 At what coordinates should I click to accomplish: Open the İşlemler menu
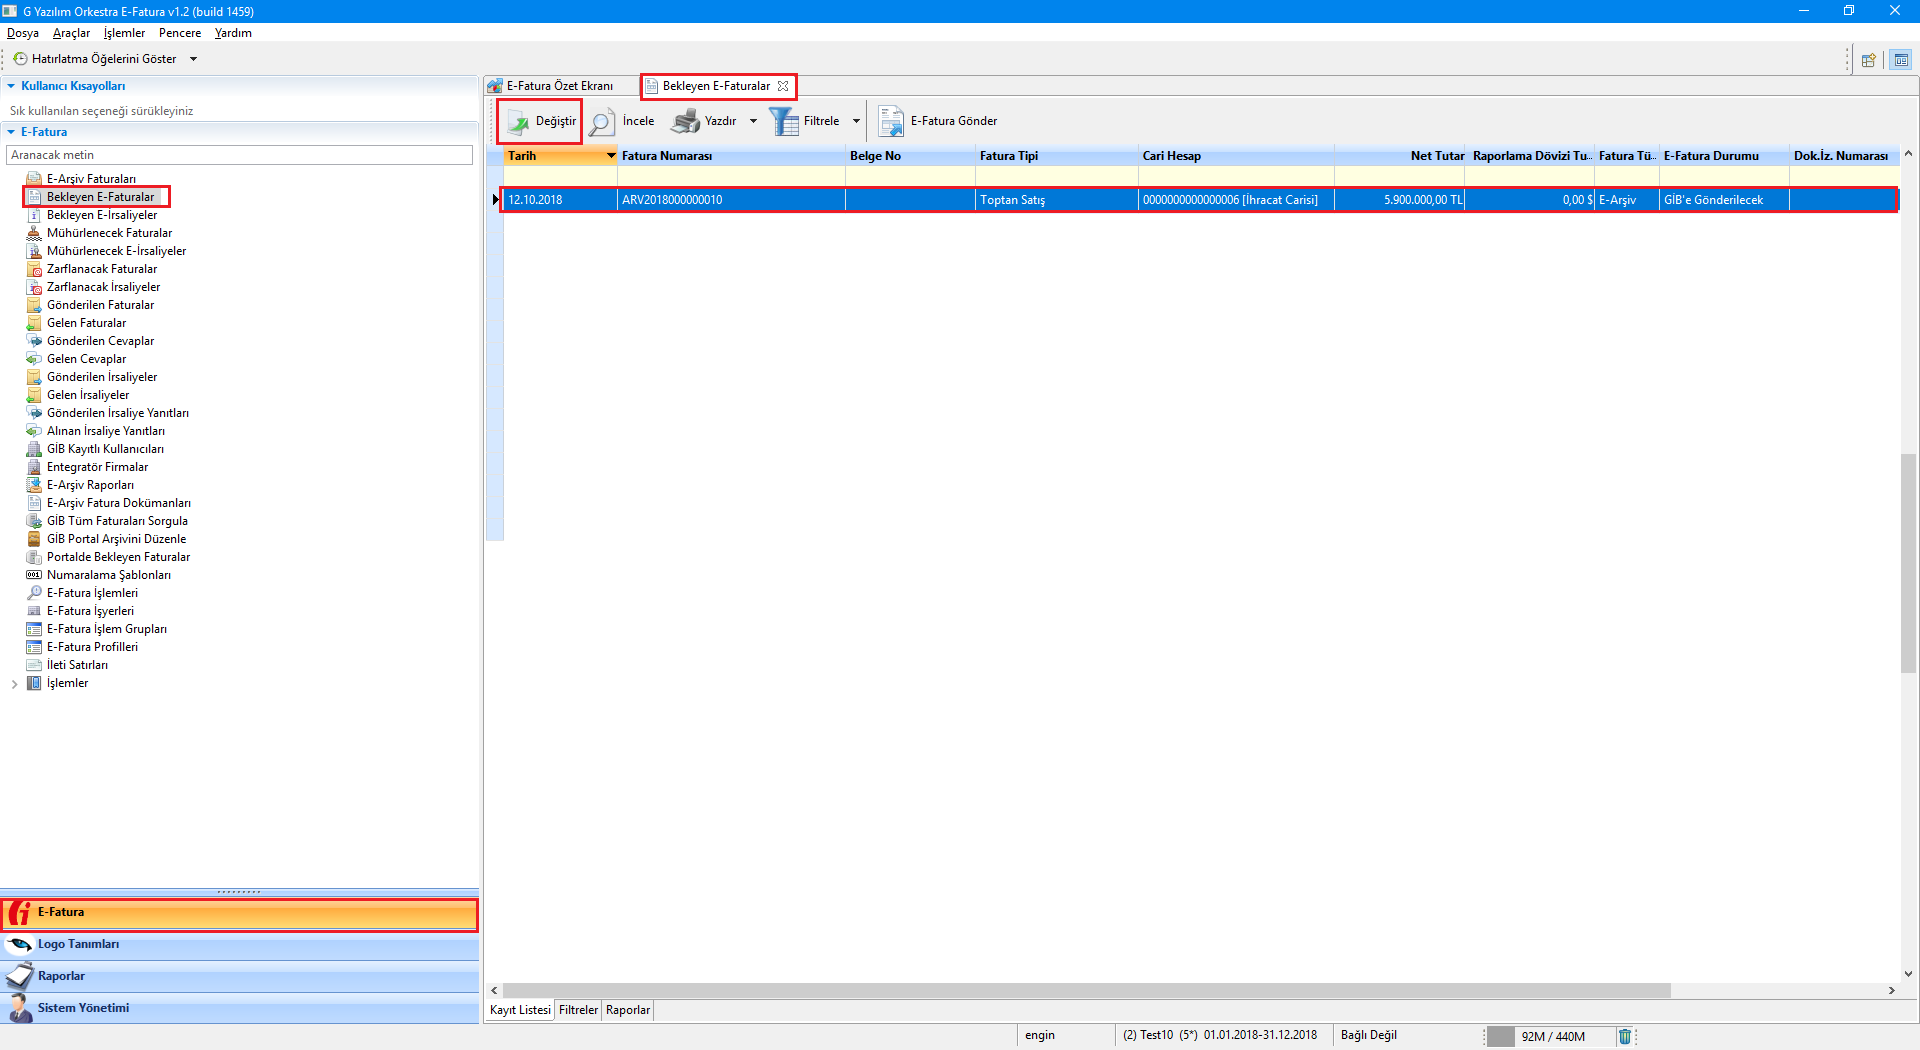[x=124, y=33]
